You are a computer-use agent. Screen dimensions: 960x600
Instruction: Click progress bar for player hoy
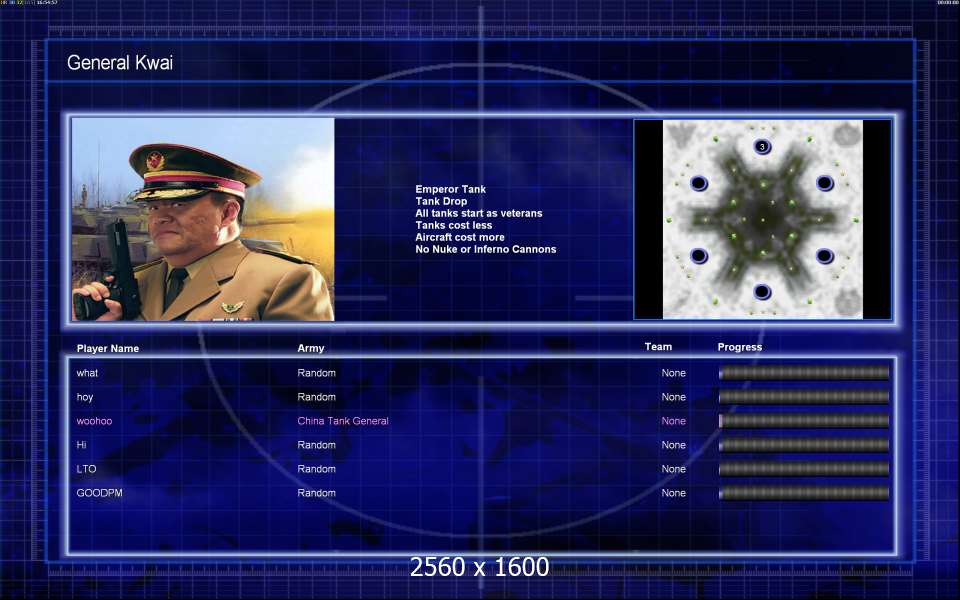804,397
